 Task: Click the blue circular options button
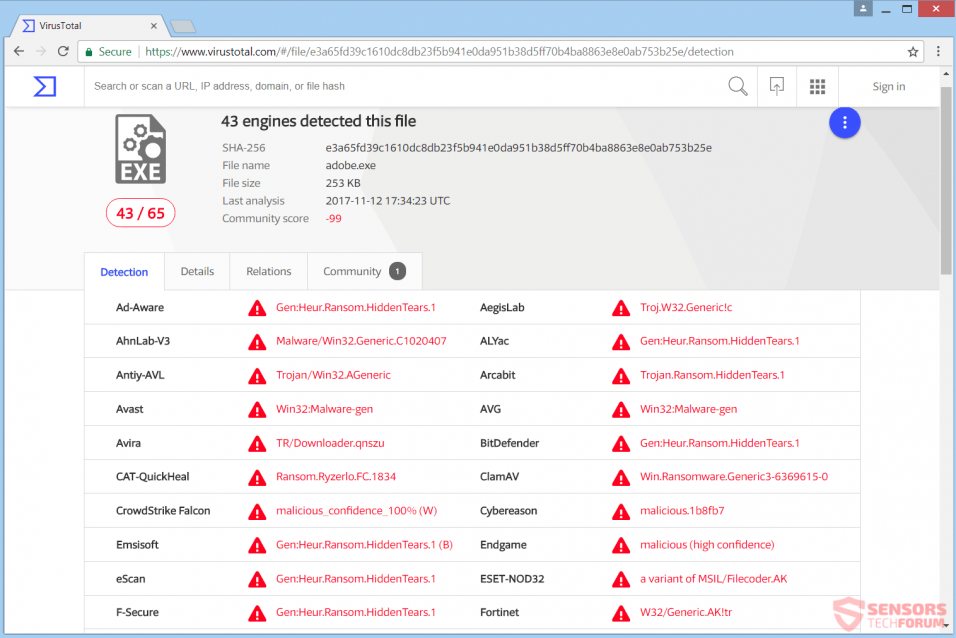tap(845, 122)
